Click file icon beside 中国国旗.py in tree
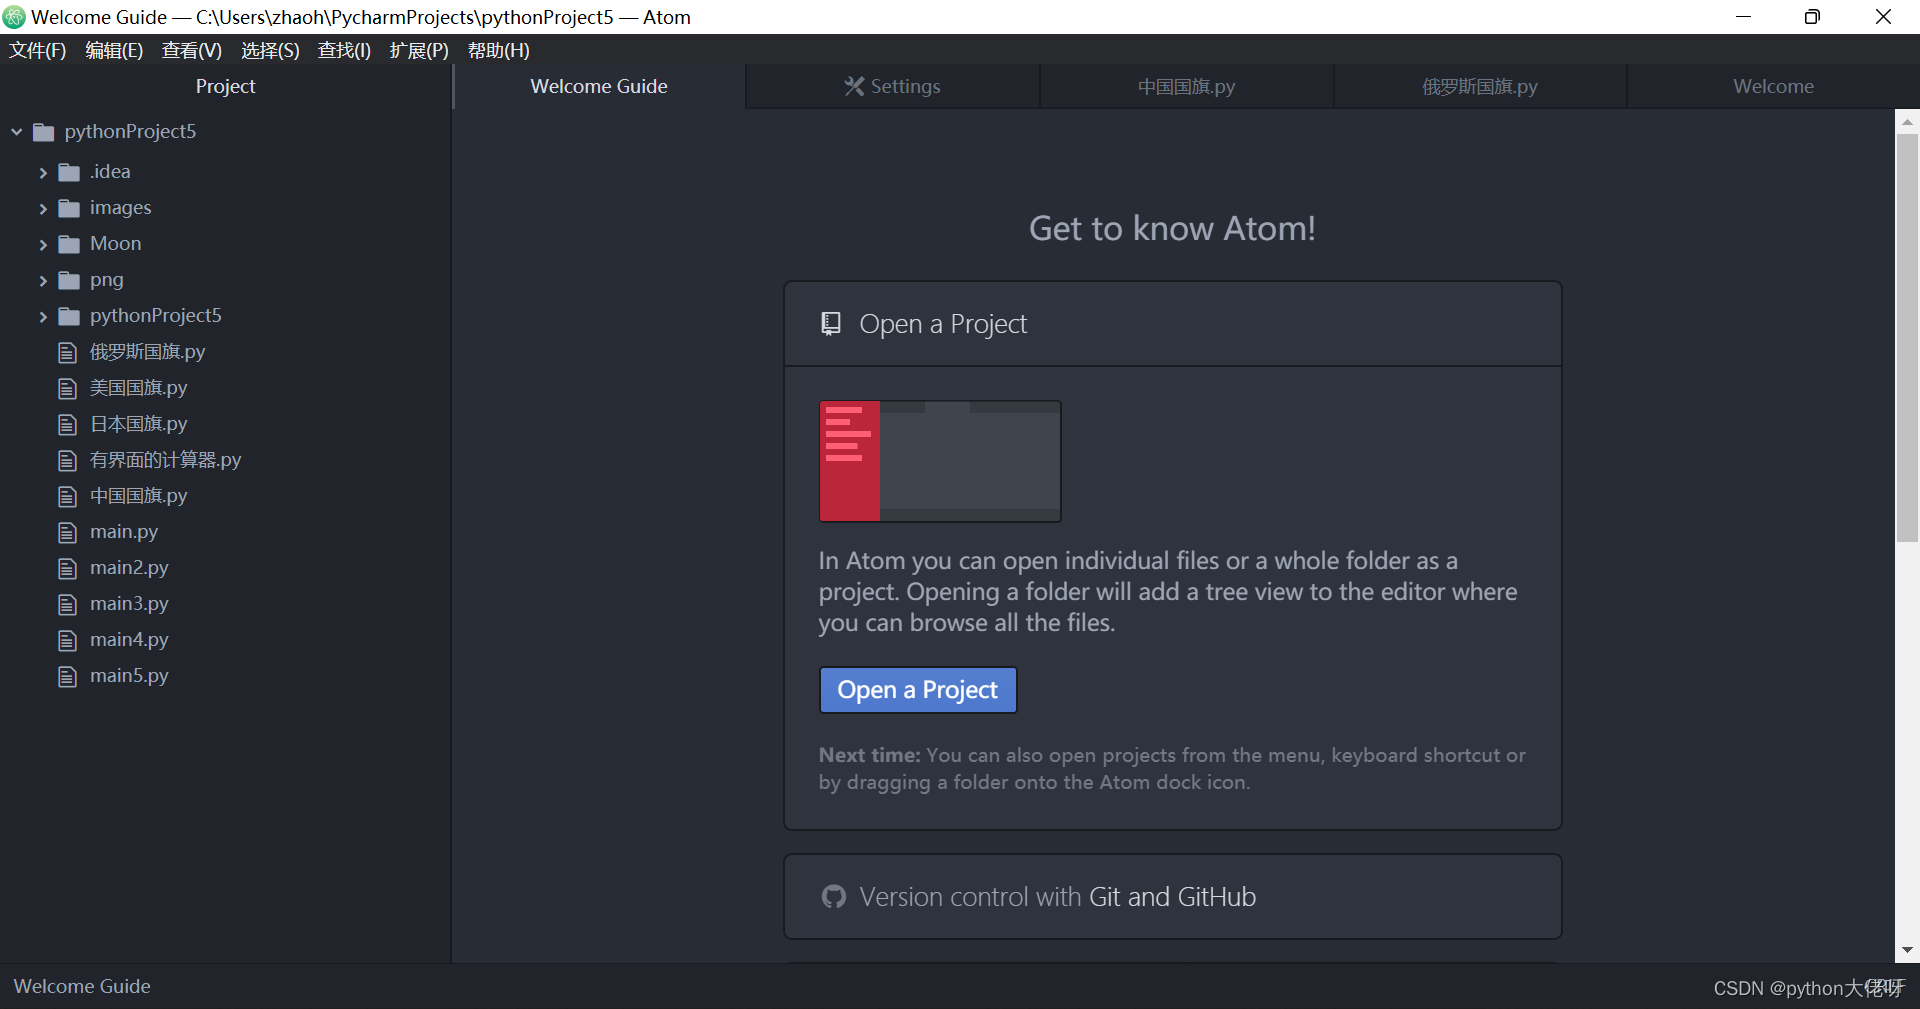The width and height of the screenshot is (1920, 1009). click(x=67, y=496)
